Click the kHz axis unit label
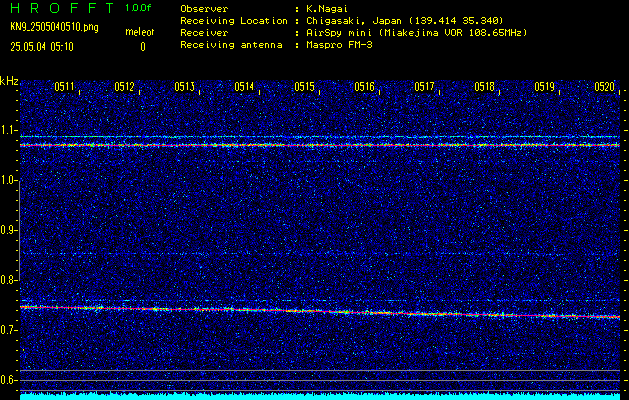Viewport: 629px width, 400px height. click(x=9, y=81)
